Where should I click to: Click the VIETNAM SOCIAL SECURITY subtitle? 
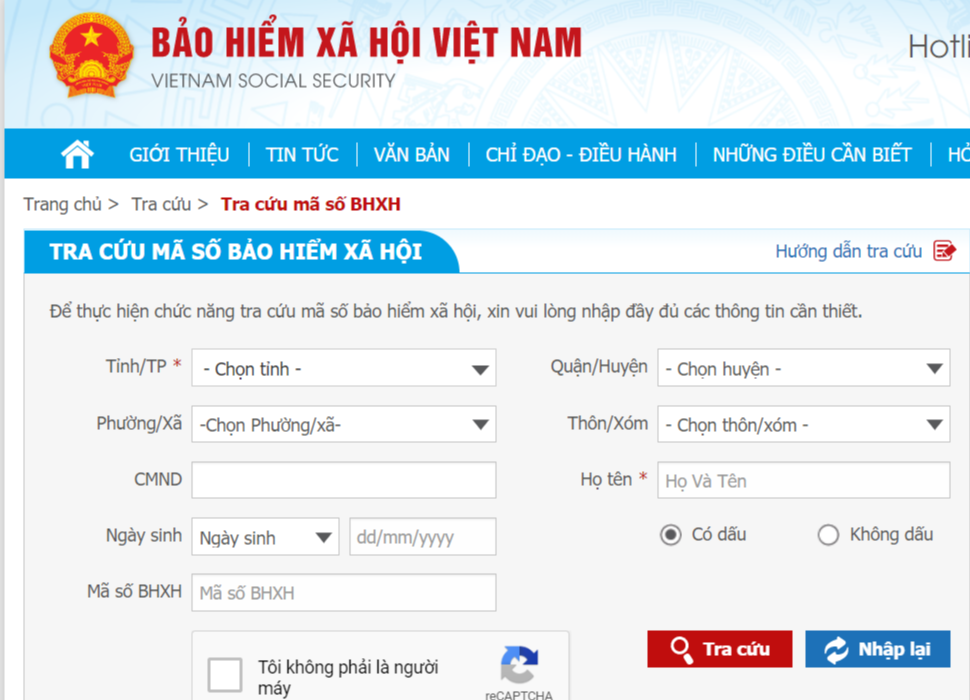(x=273, y=80)
